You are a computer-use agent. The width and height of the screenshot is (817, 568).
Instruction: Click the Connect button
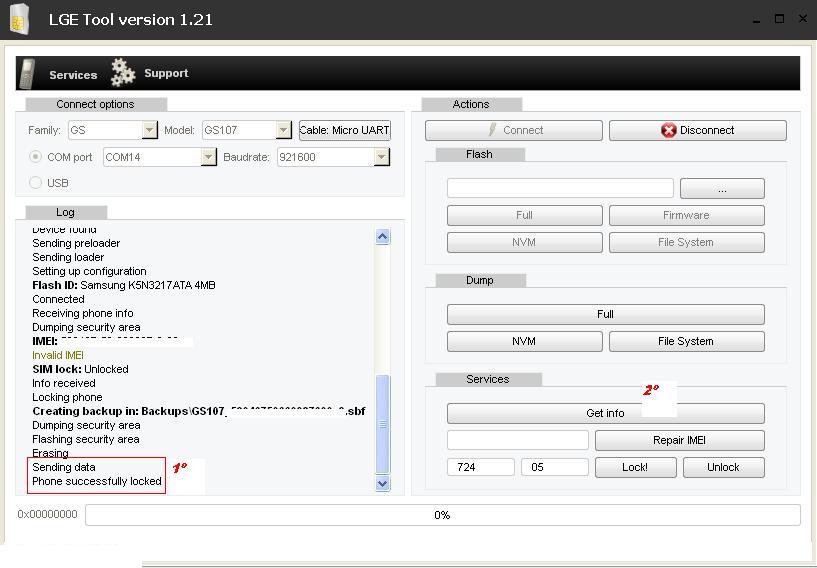click(x=514, y=130)
